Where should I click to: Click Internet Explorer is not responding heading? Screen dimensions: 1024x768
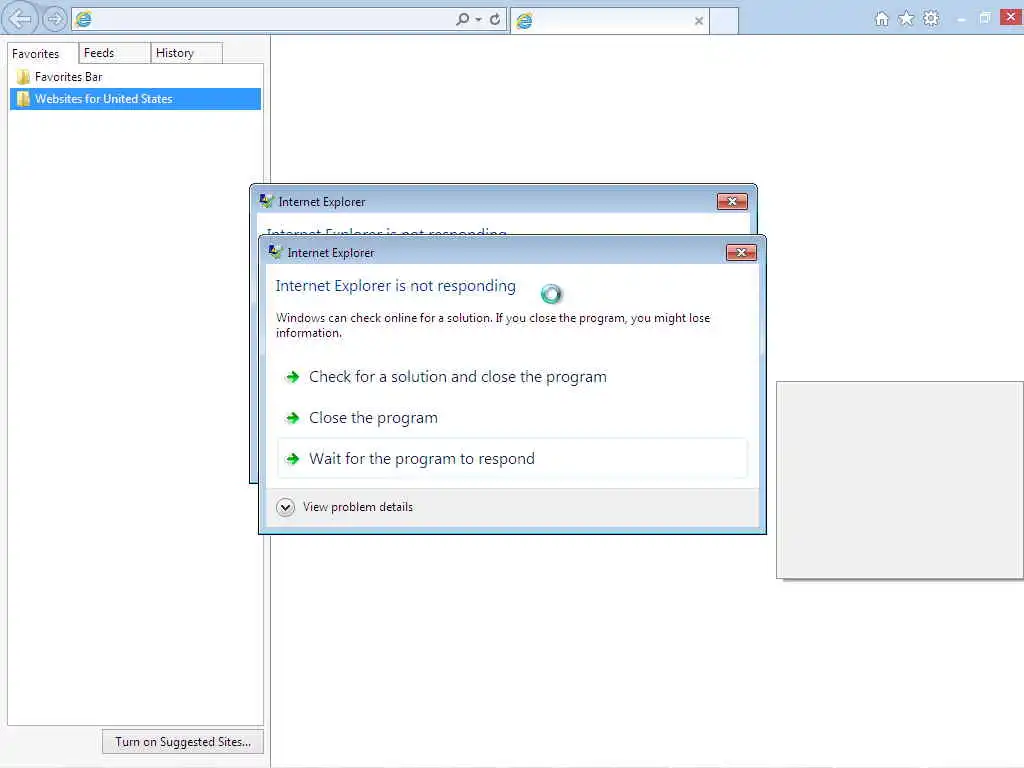(x=396, y=286)
